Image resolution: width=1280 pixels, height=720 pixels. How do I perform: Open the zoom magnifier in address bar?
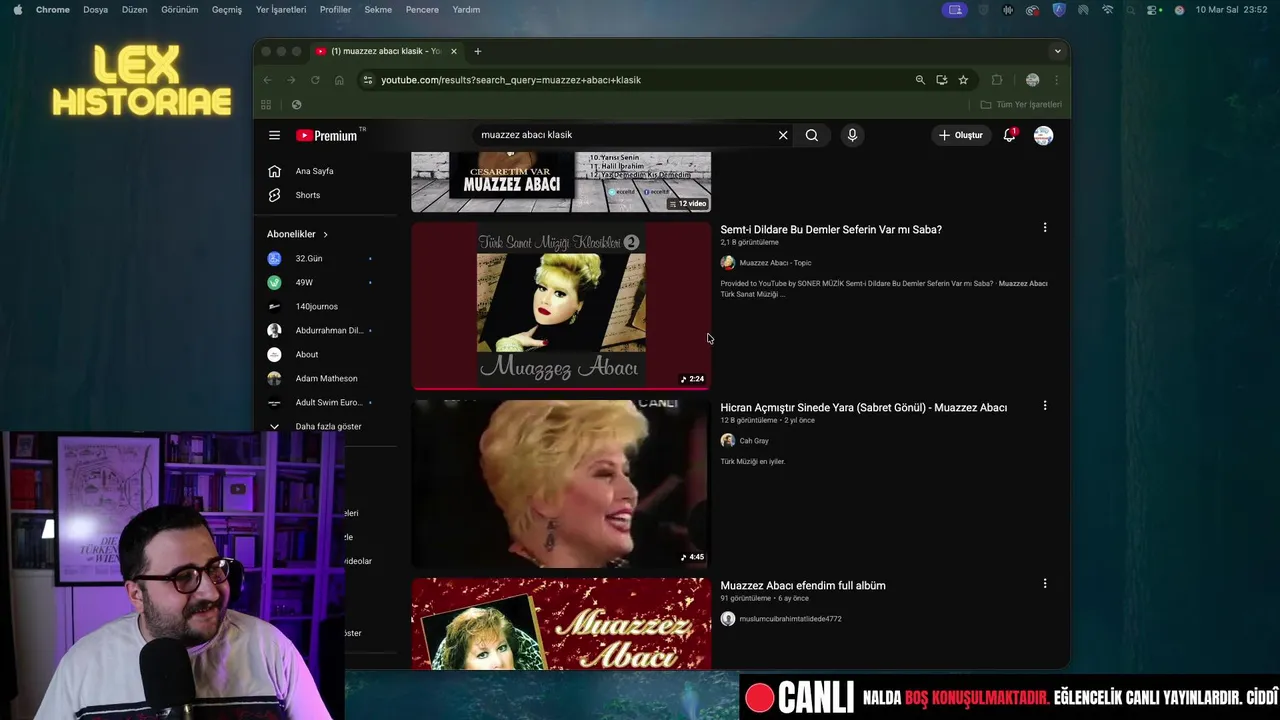tap(920, 80)
